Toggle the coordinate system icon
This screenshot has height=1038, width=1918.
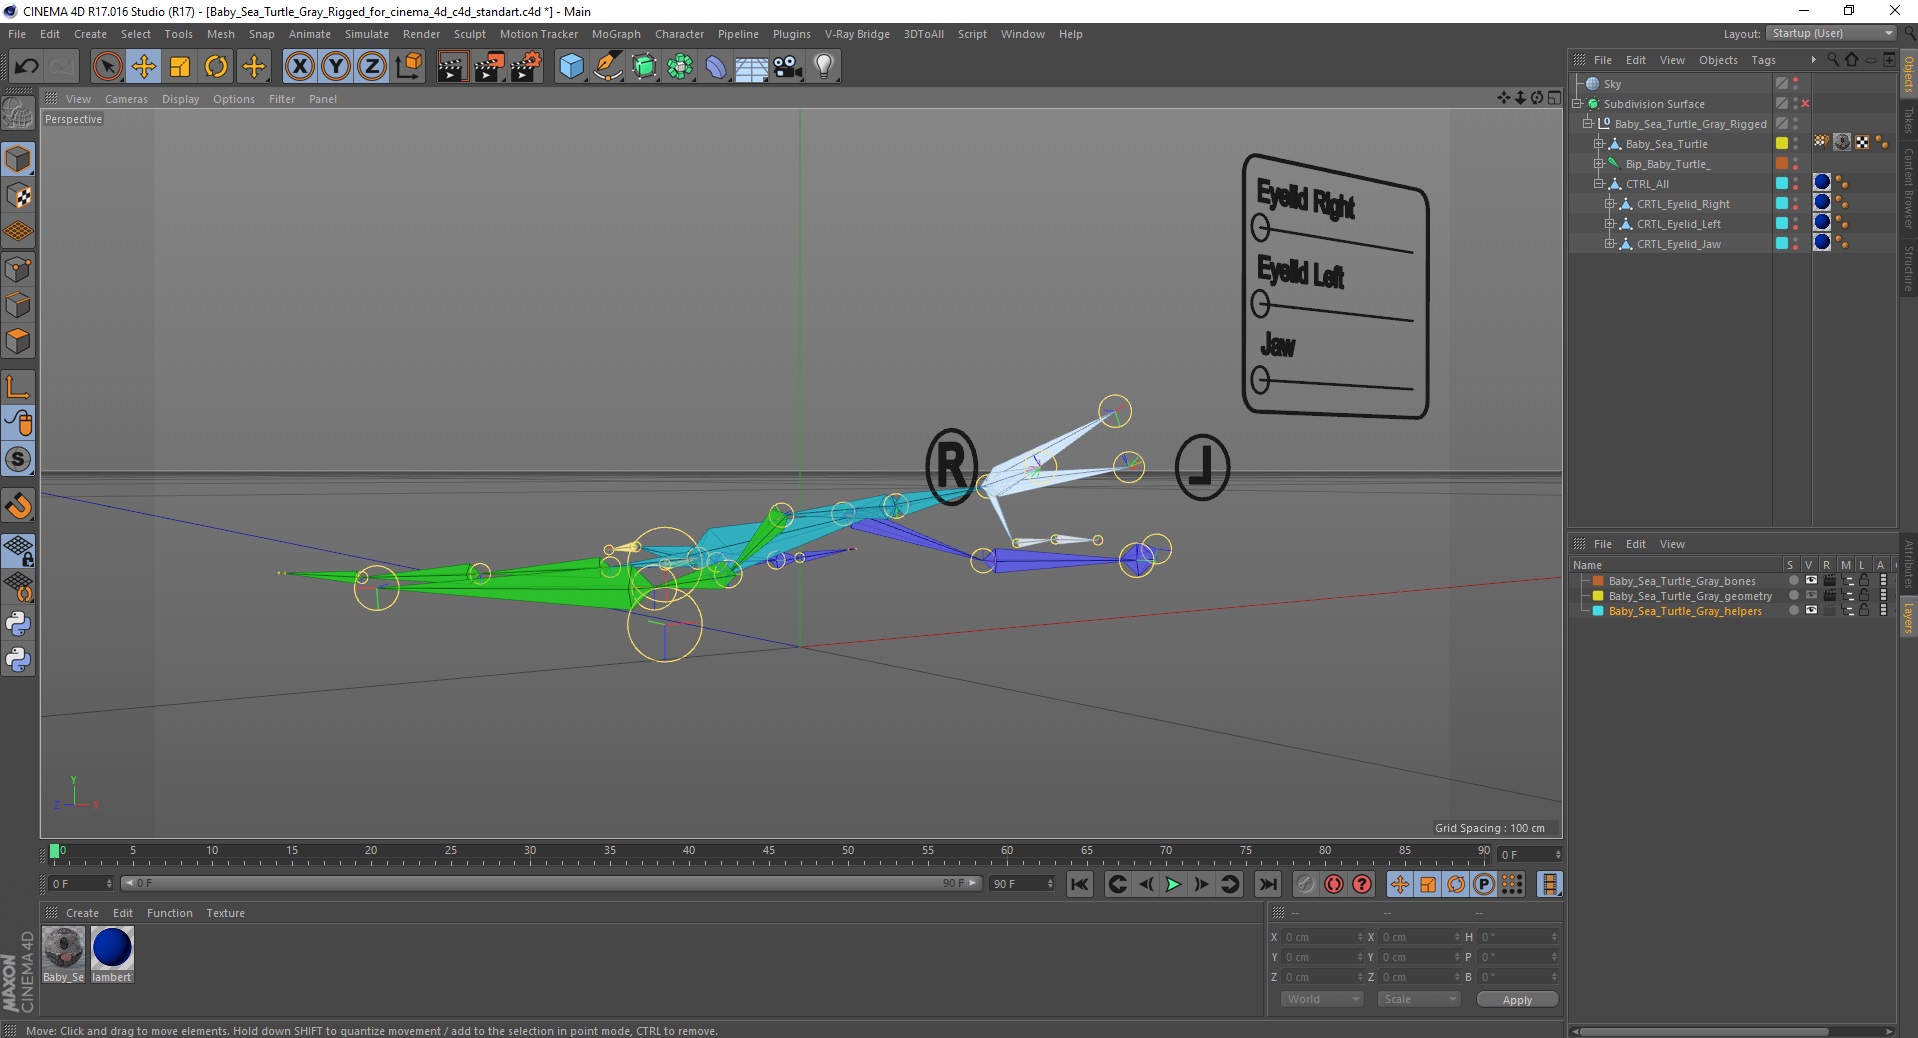pyautogui.click(x=408, y=67)
